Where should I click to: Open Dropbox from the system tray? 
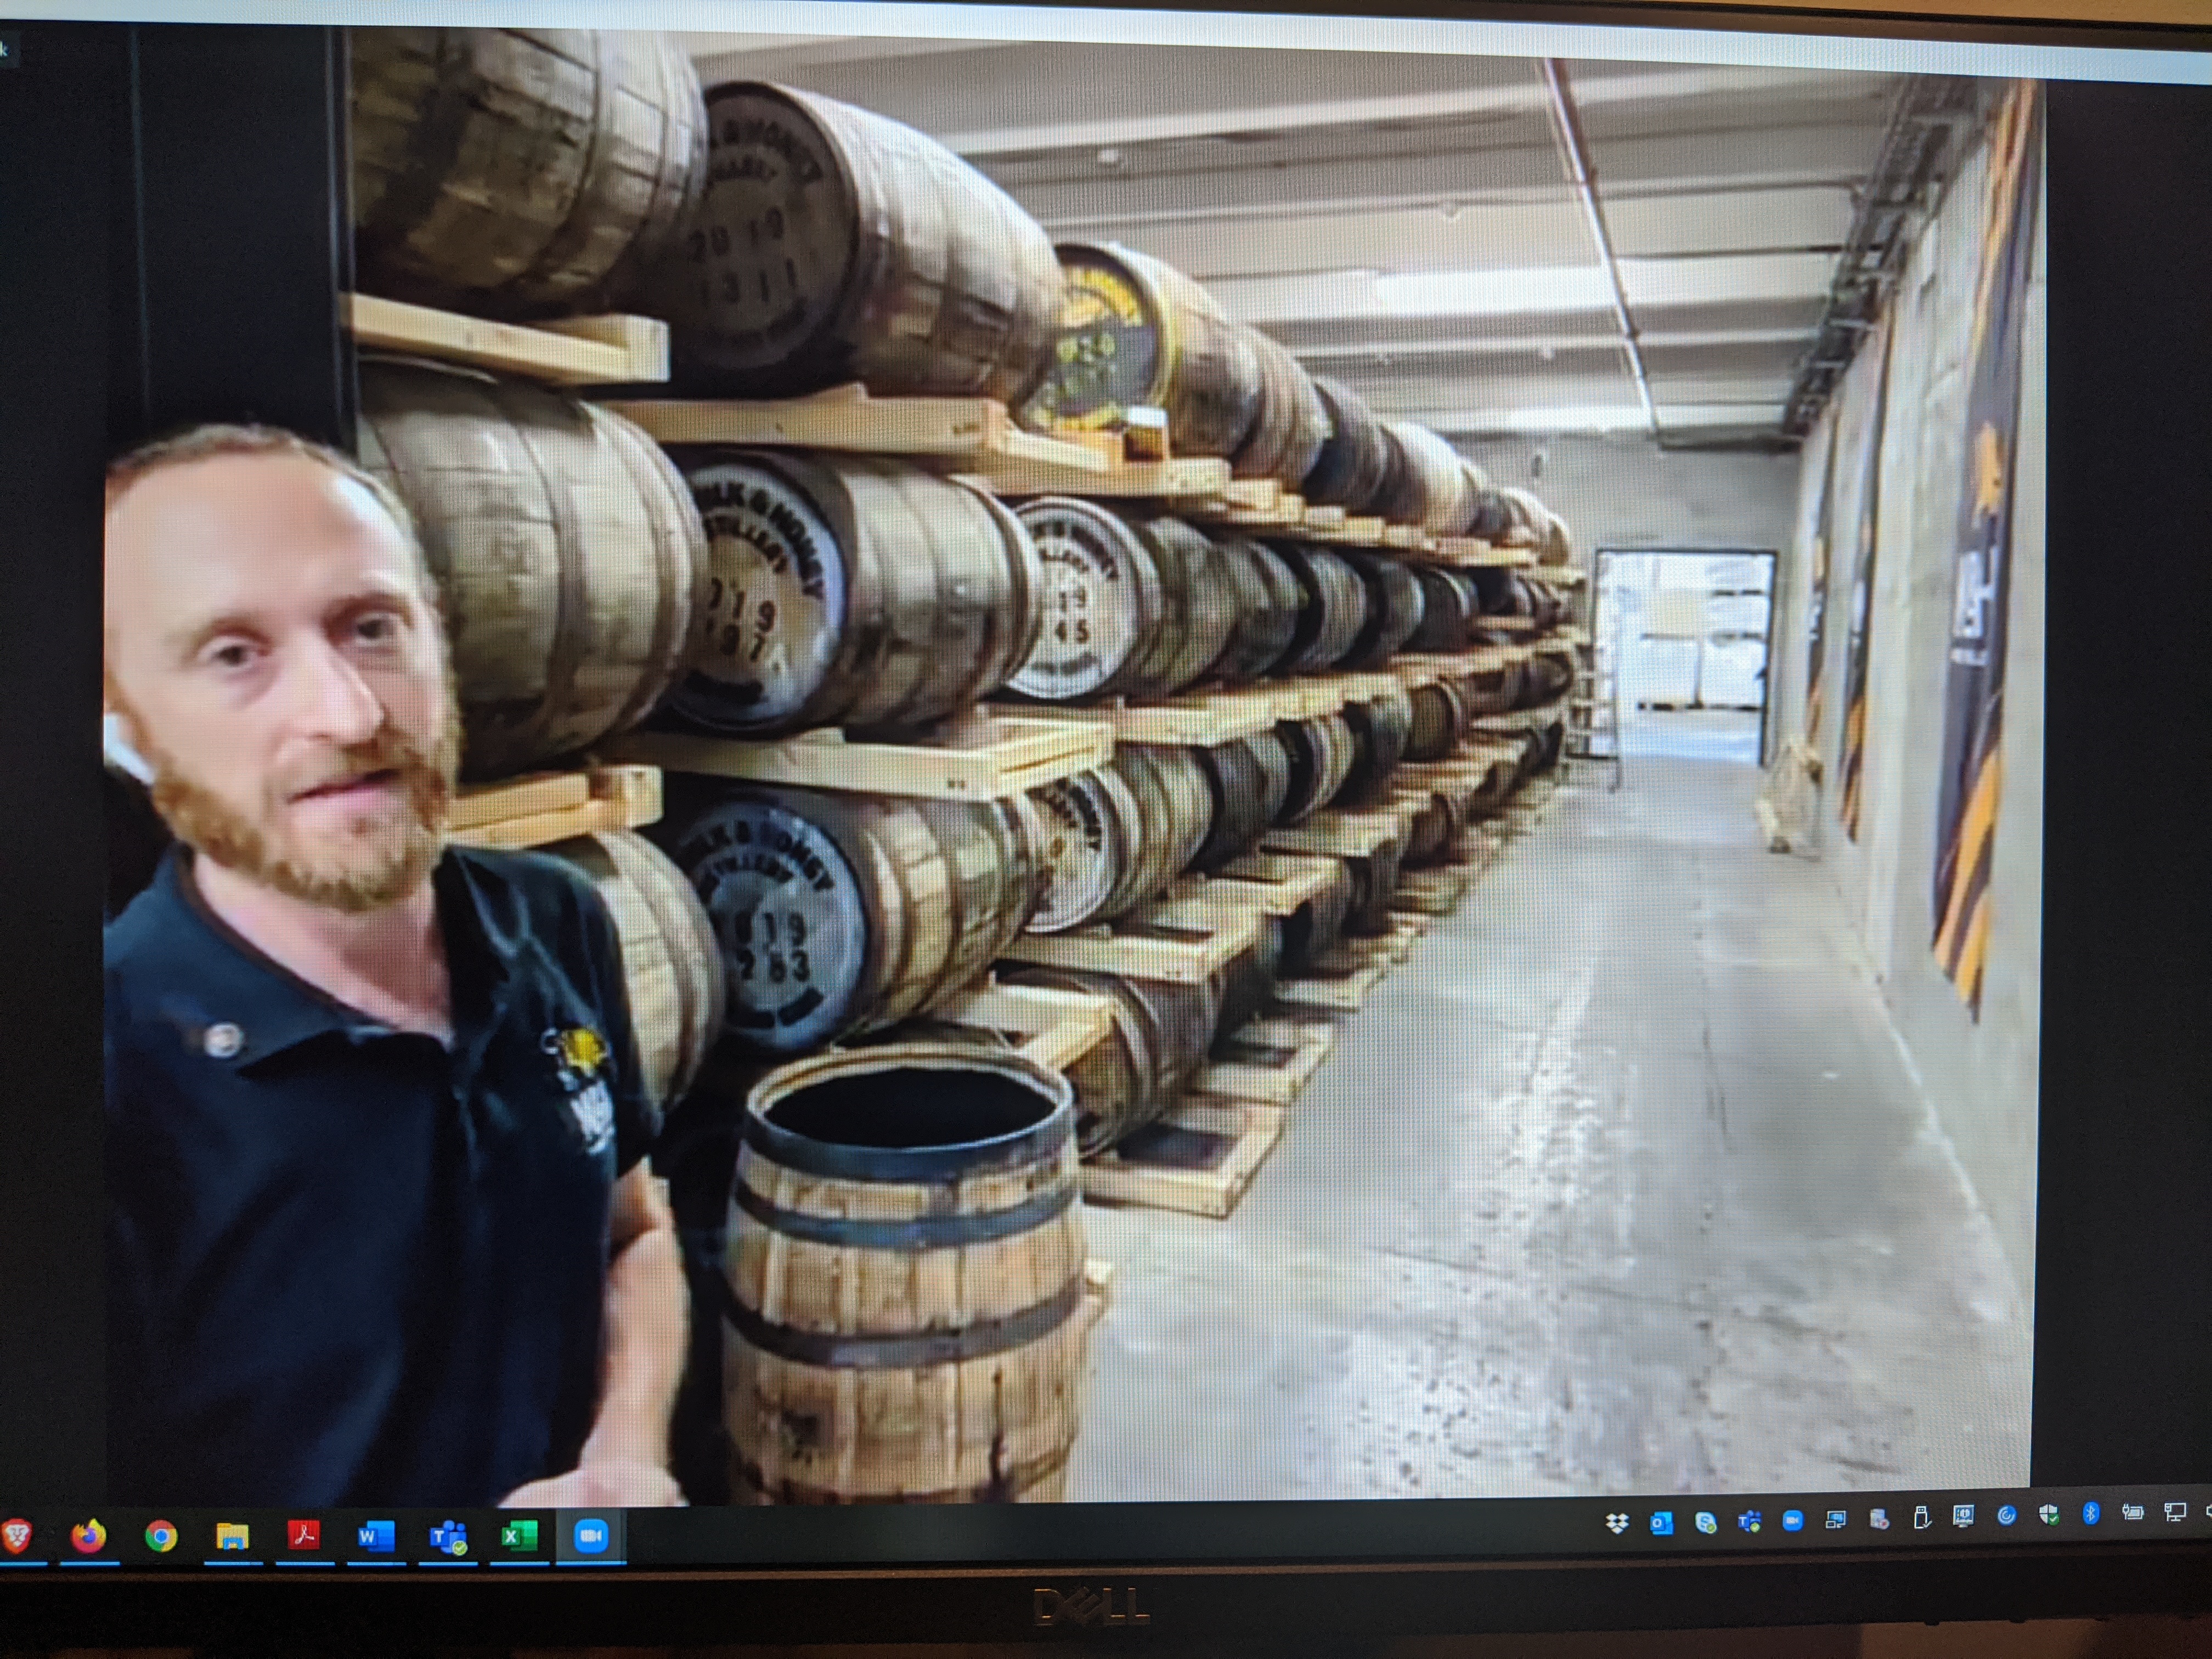pyautogui.click(x=1617, y=1523)
